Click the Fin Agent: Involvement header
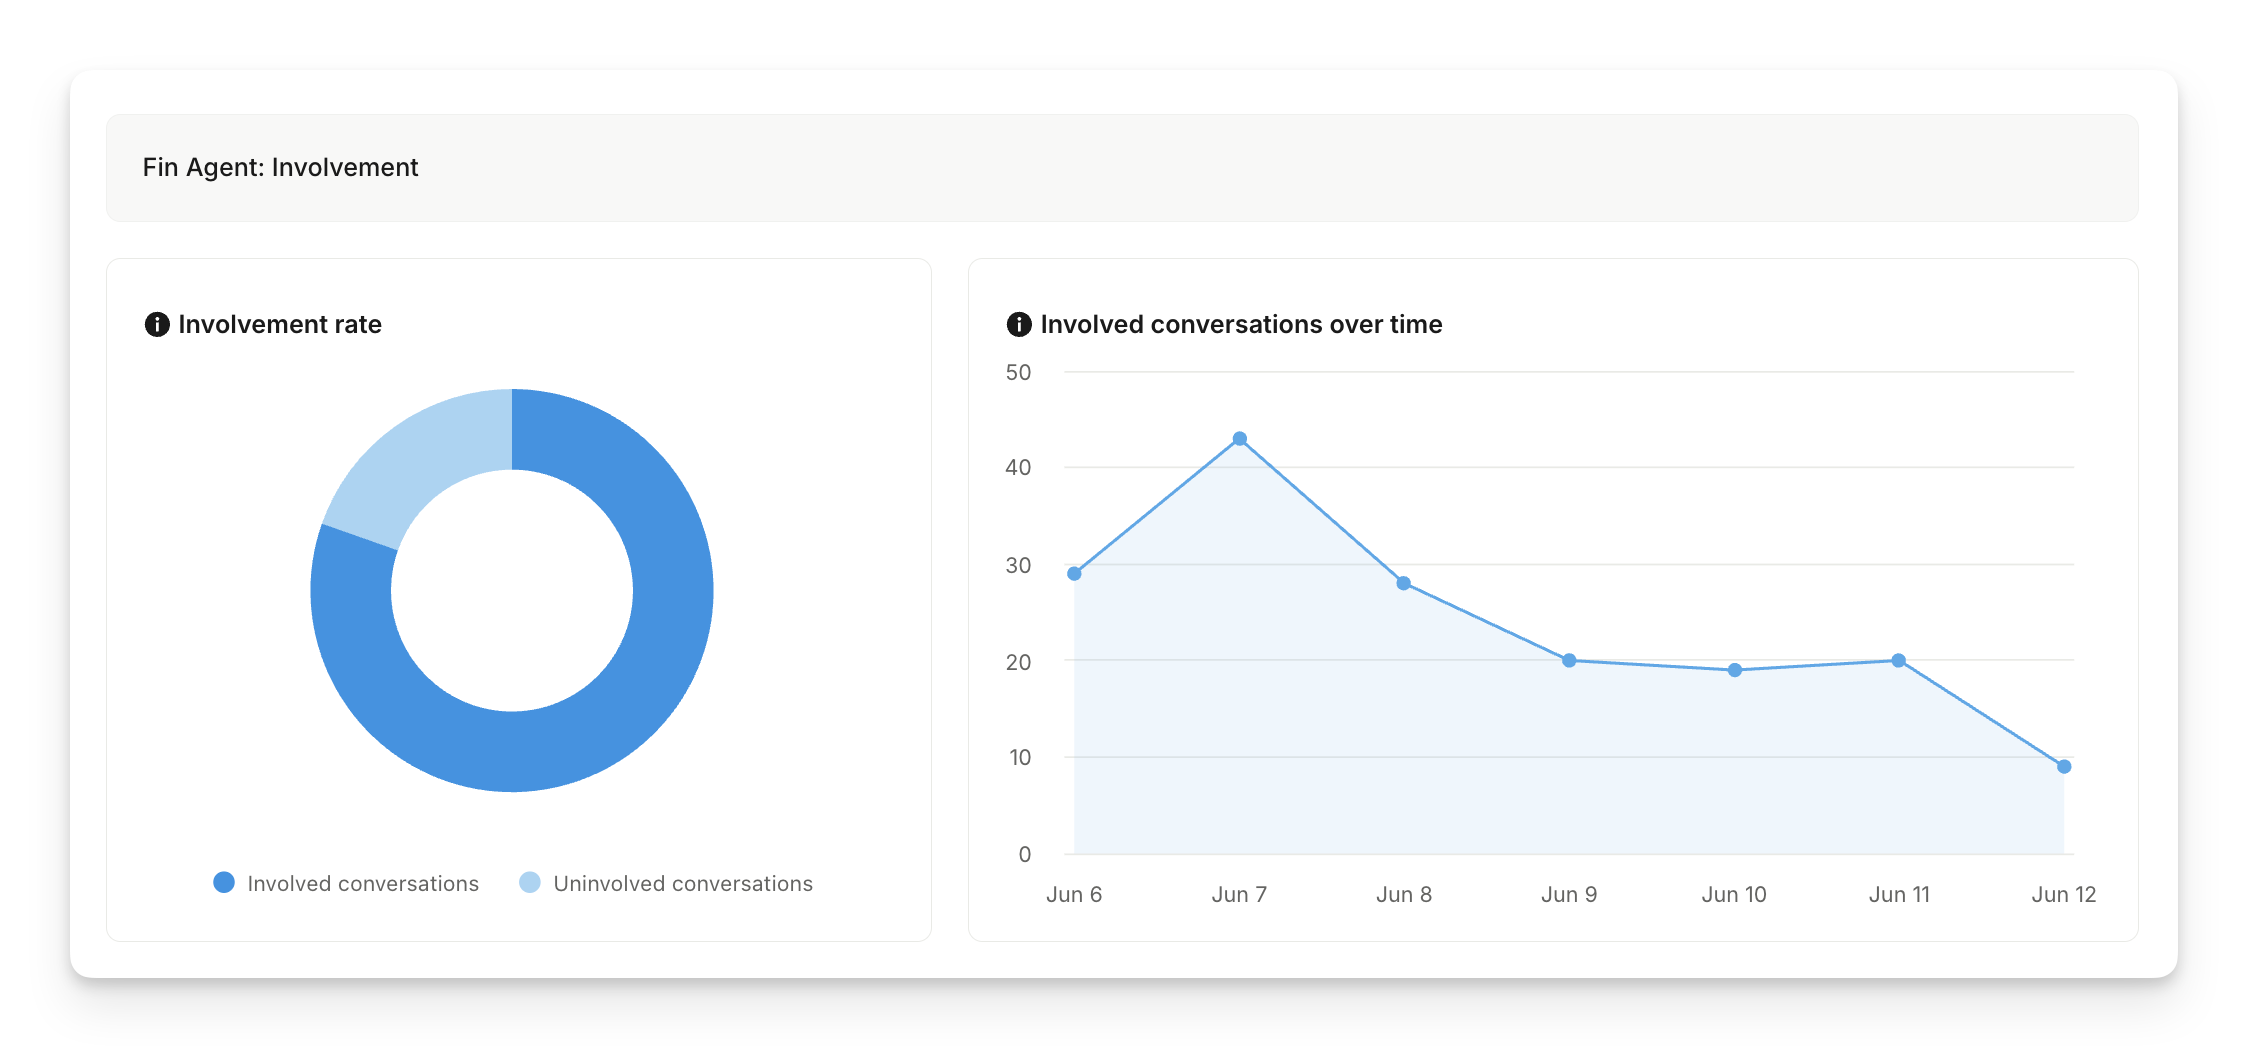Image resolution: width=2248 pixels, height=1048 pixels. [x=280, y=167]
